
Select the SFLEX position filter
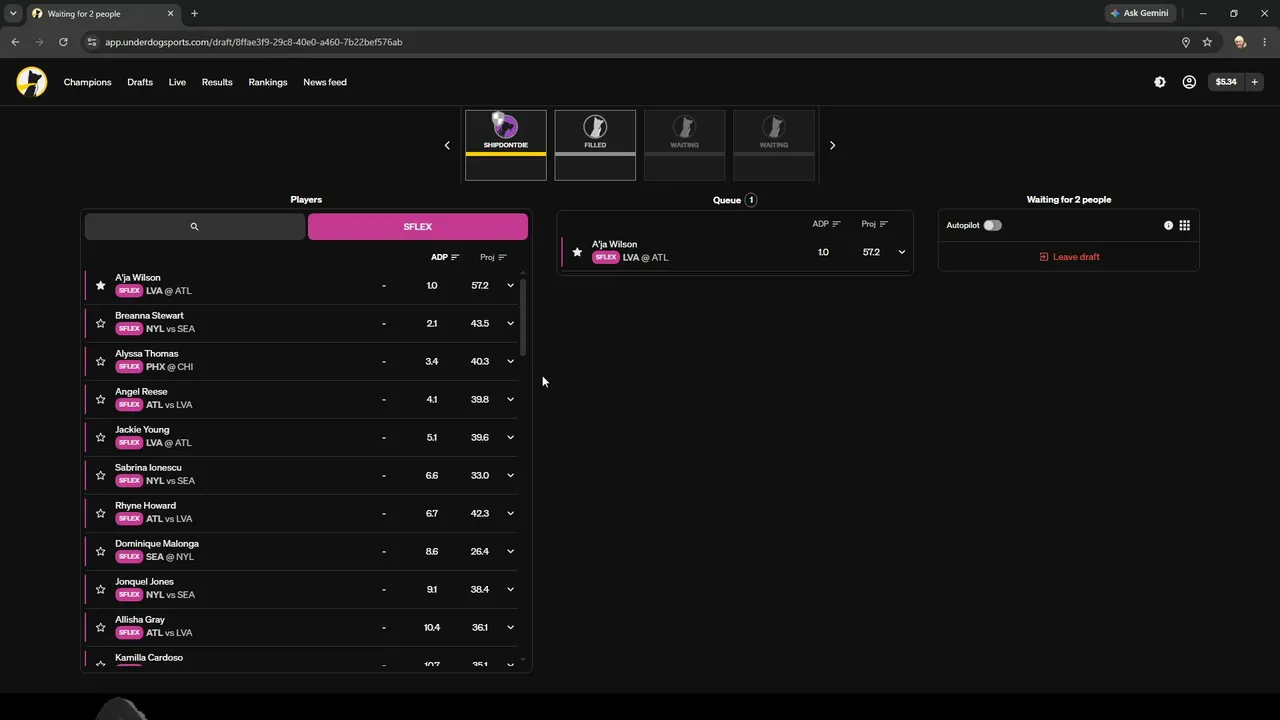[x=418, y=227]
